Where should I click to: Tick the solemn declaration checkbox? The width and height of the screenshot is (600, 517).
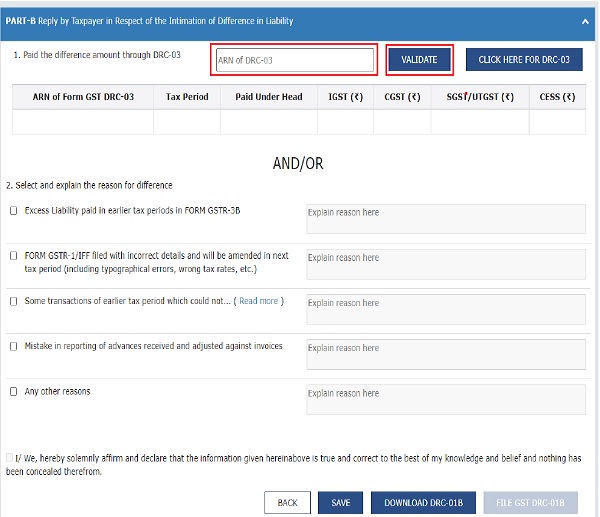tap(9, 457)
